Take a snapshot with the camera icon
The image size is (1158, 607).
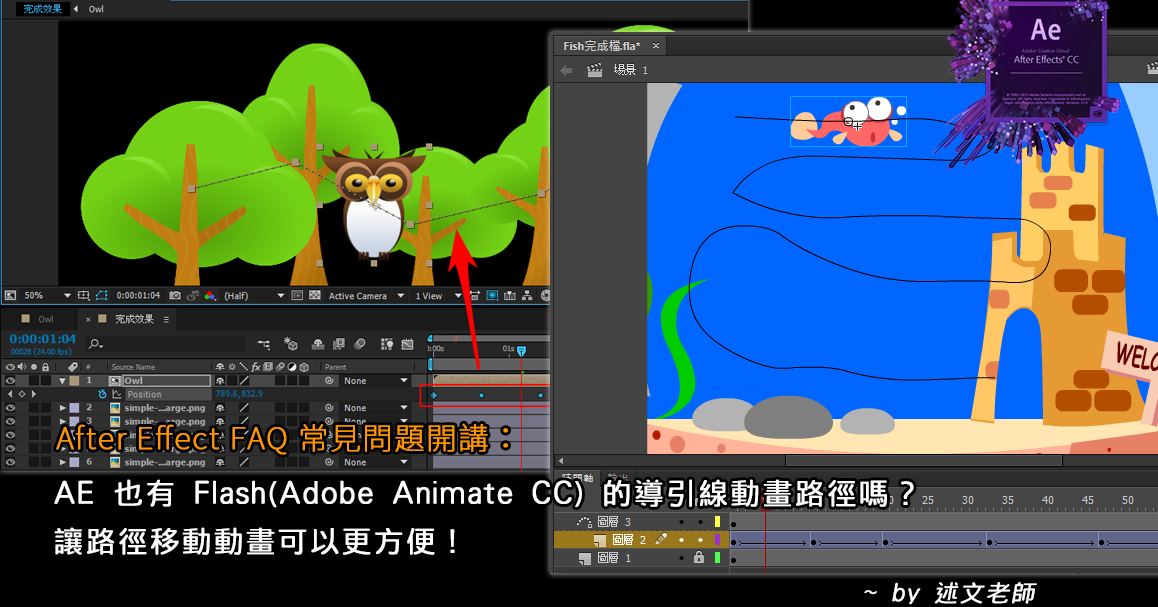175,295
